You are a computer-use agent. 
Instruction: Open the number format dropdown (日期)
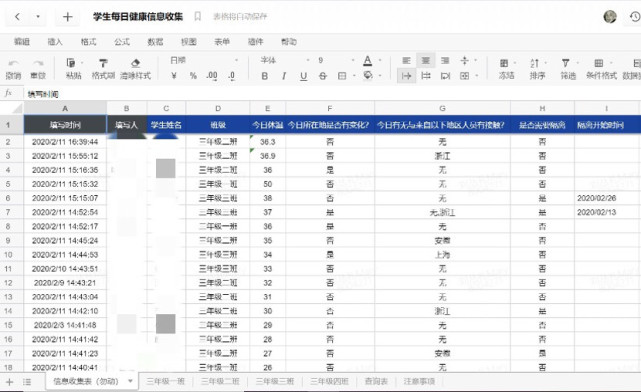(204, 60)
